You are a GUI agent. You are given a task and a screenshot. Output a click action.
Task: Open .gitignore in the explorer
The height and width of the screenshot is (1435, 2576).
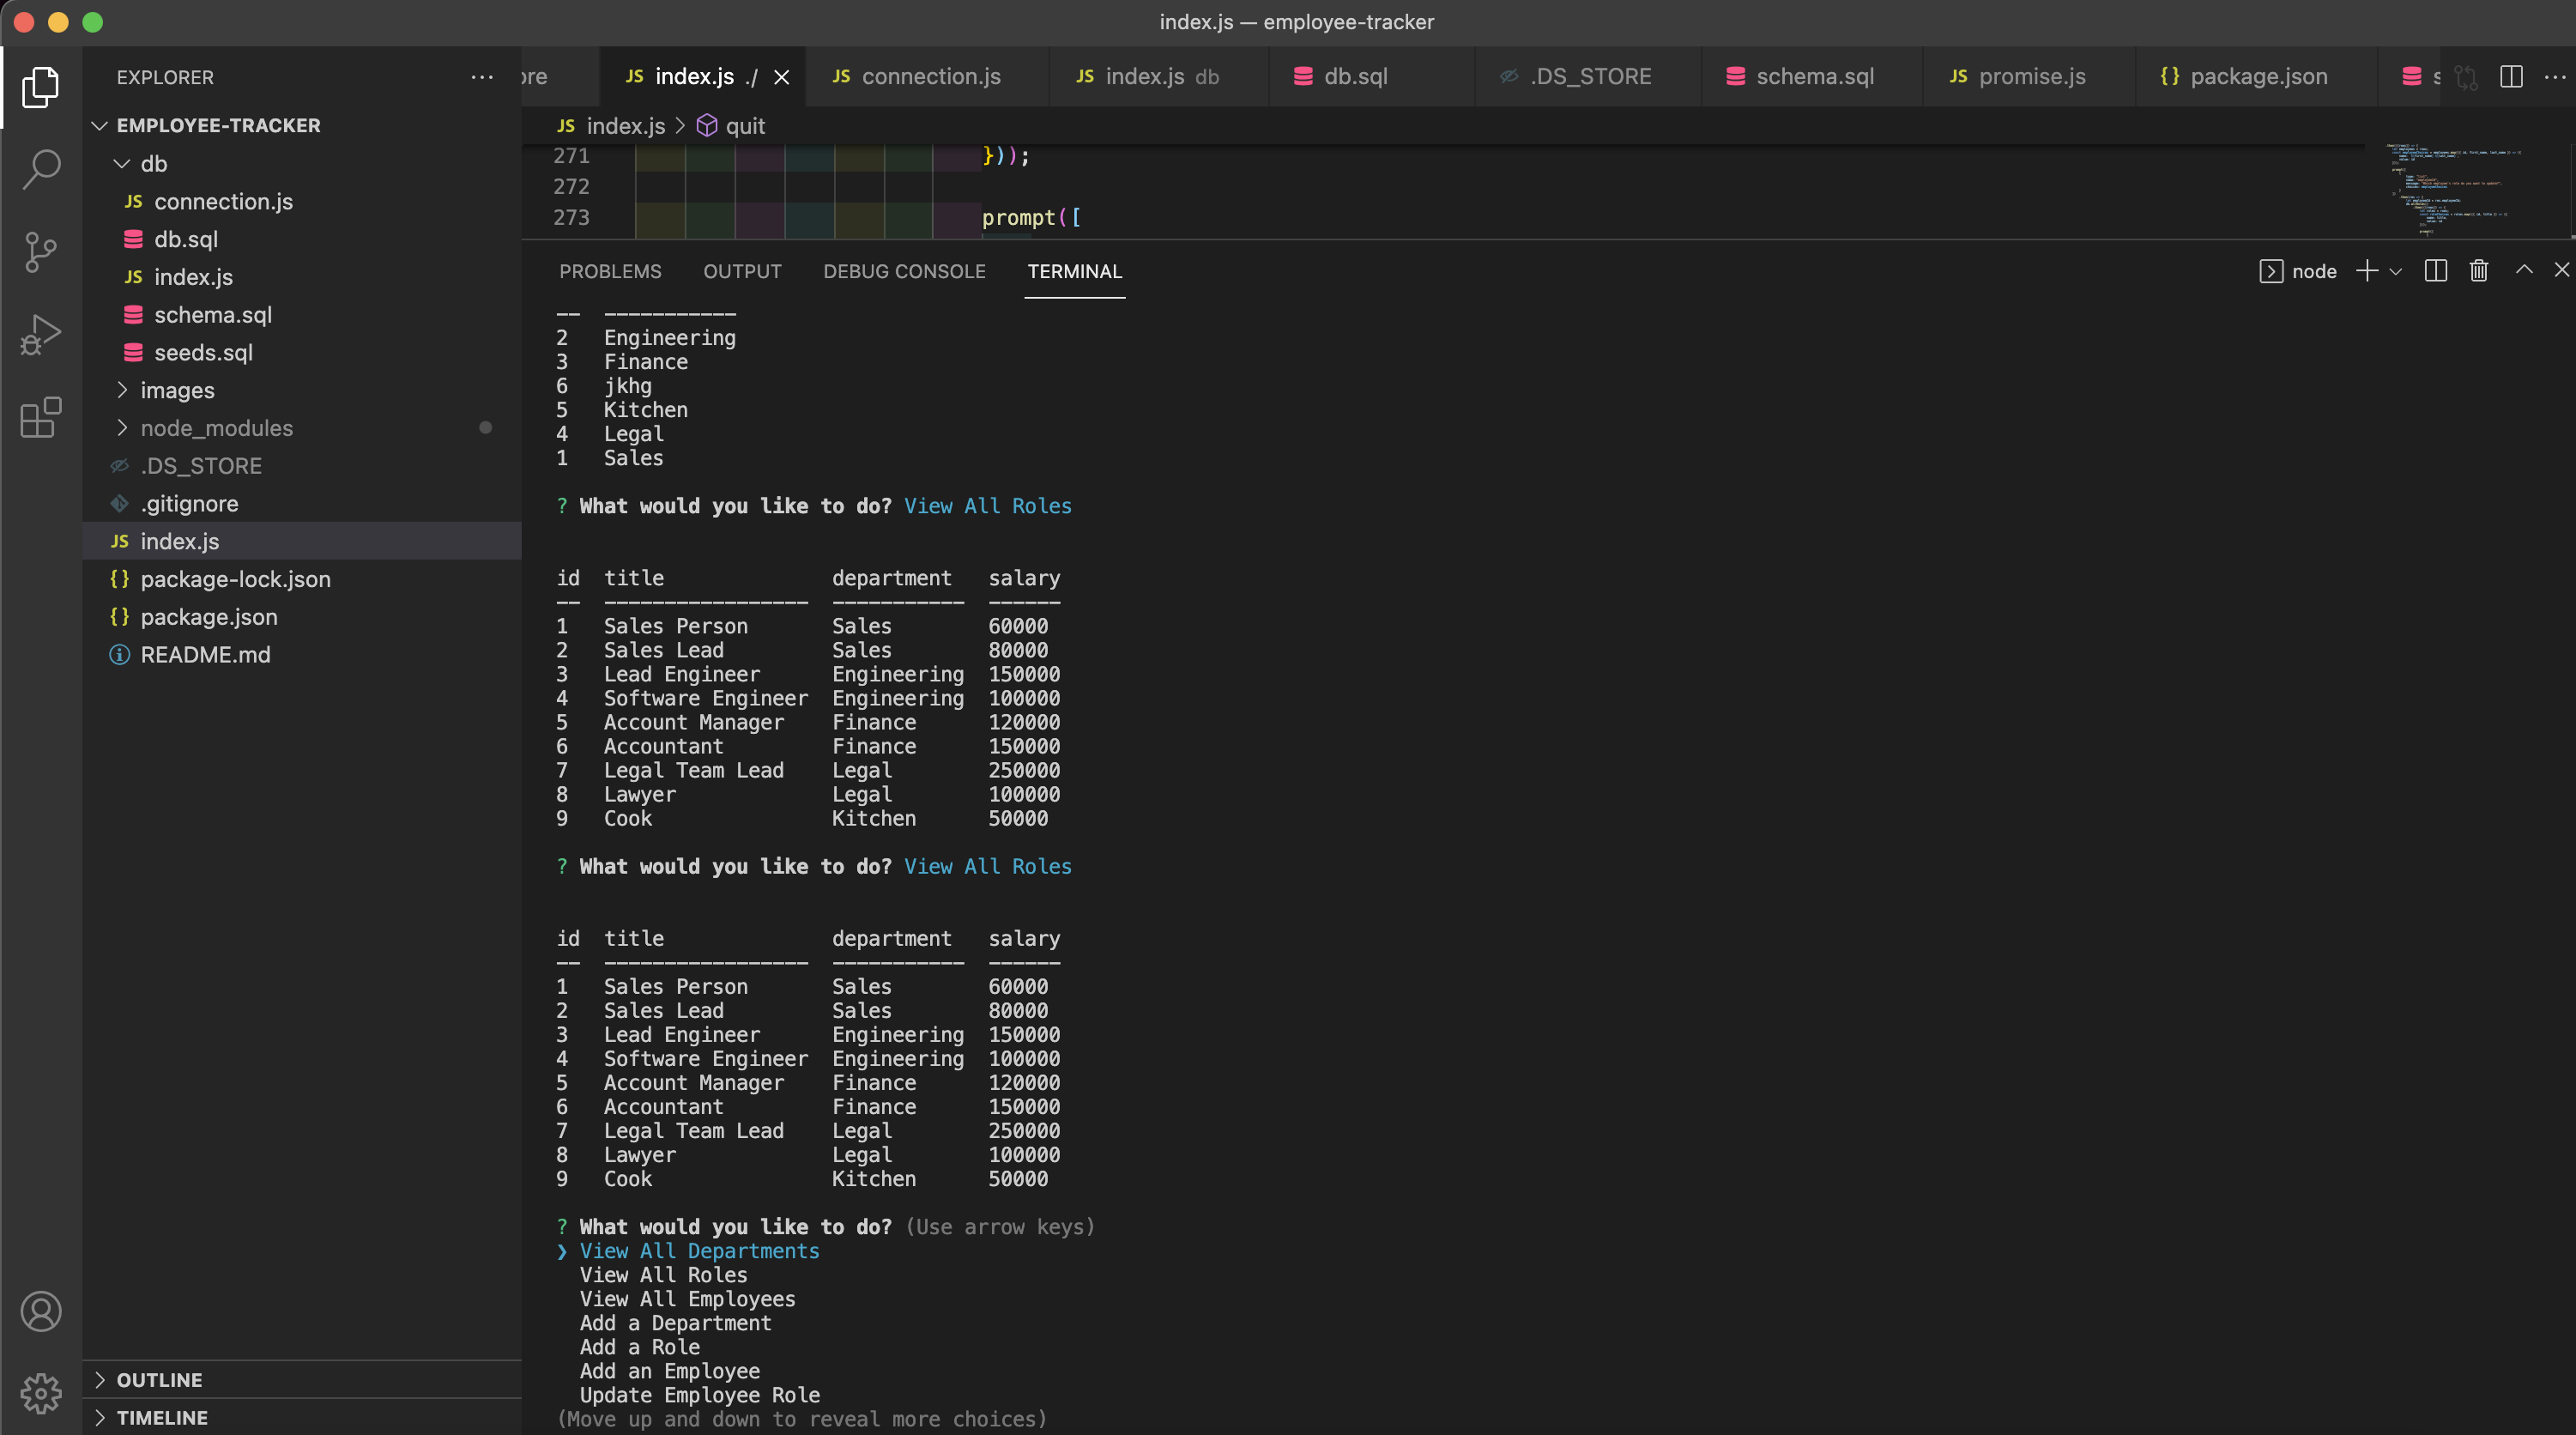tap(301, 504)
